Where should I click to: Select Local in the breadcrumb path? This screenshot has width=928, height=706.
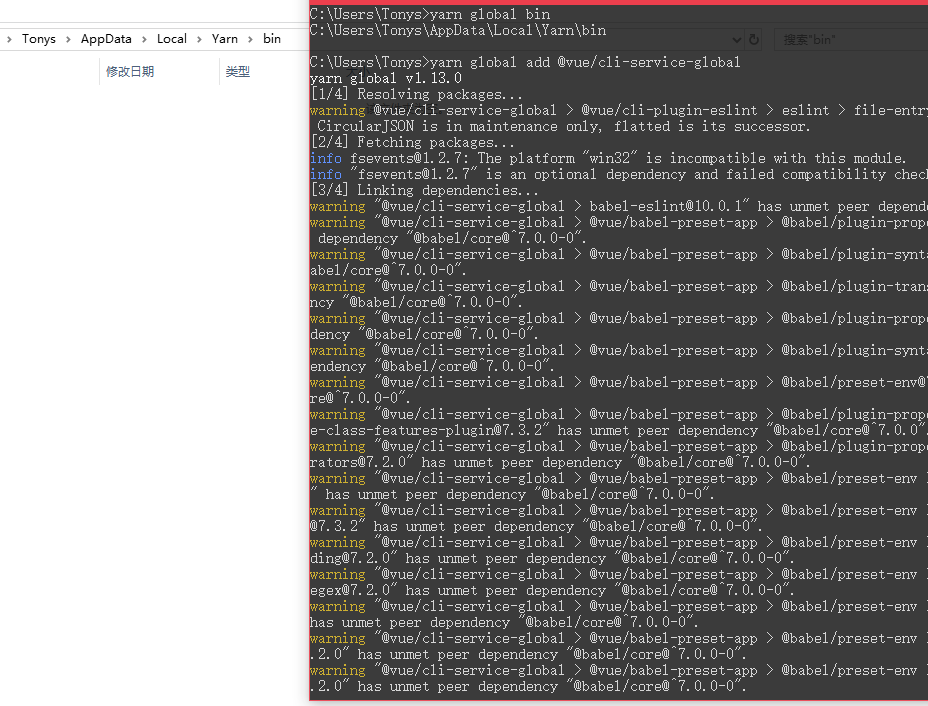(x=172, y=39)
